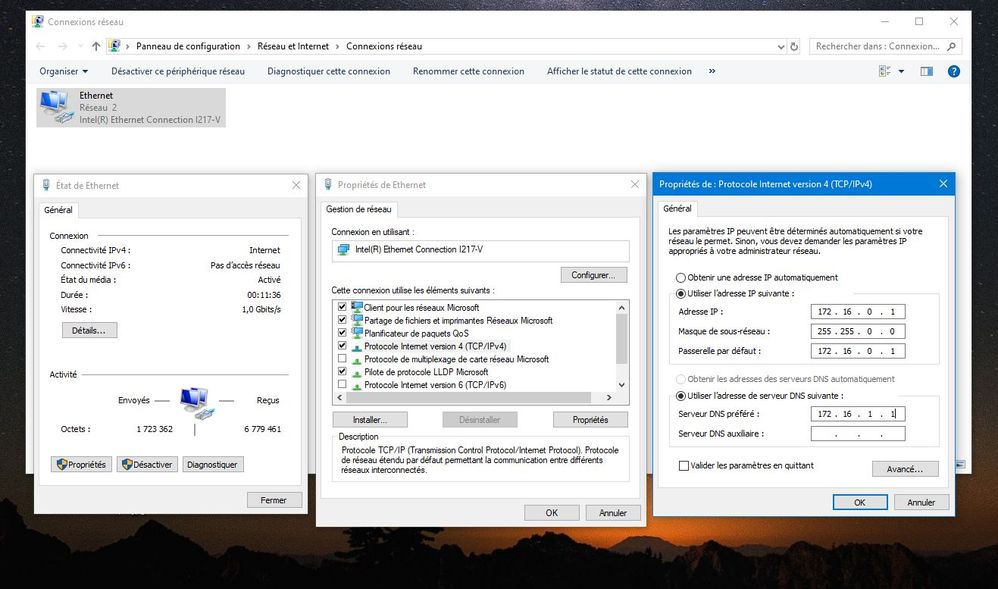Click the shield Propriétés button in État

82,464
